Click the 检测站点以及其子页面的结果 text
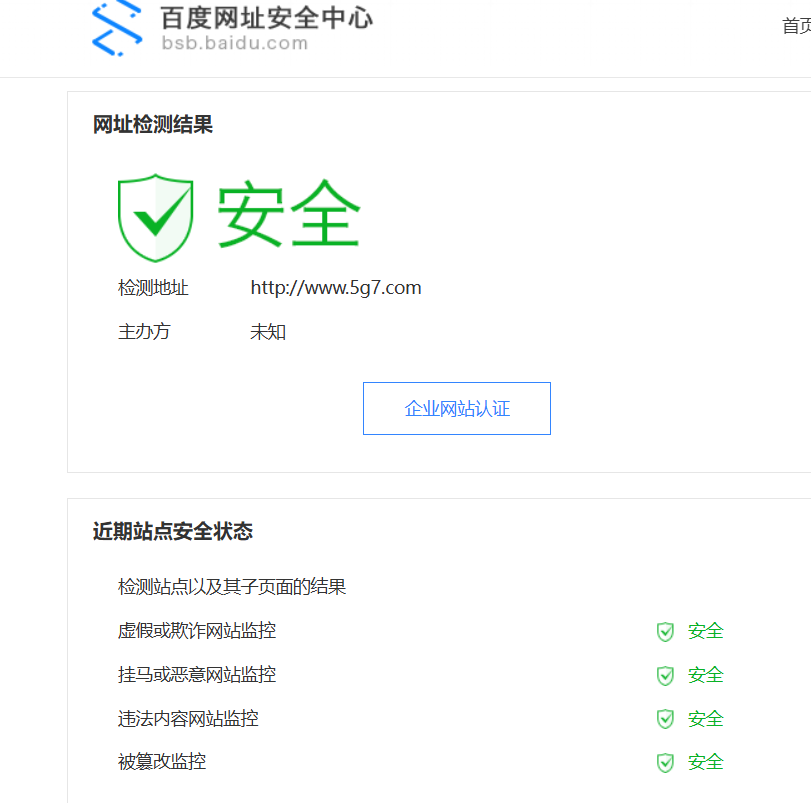This screenshot has height=803, width=811. [x=231, y=587]
